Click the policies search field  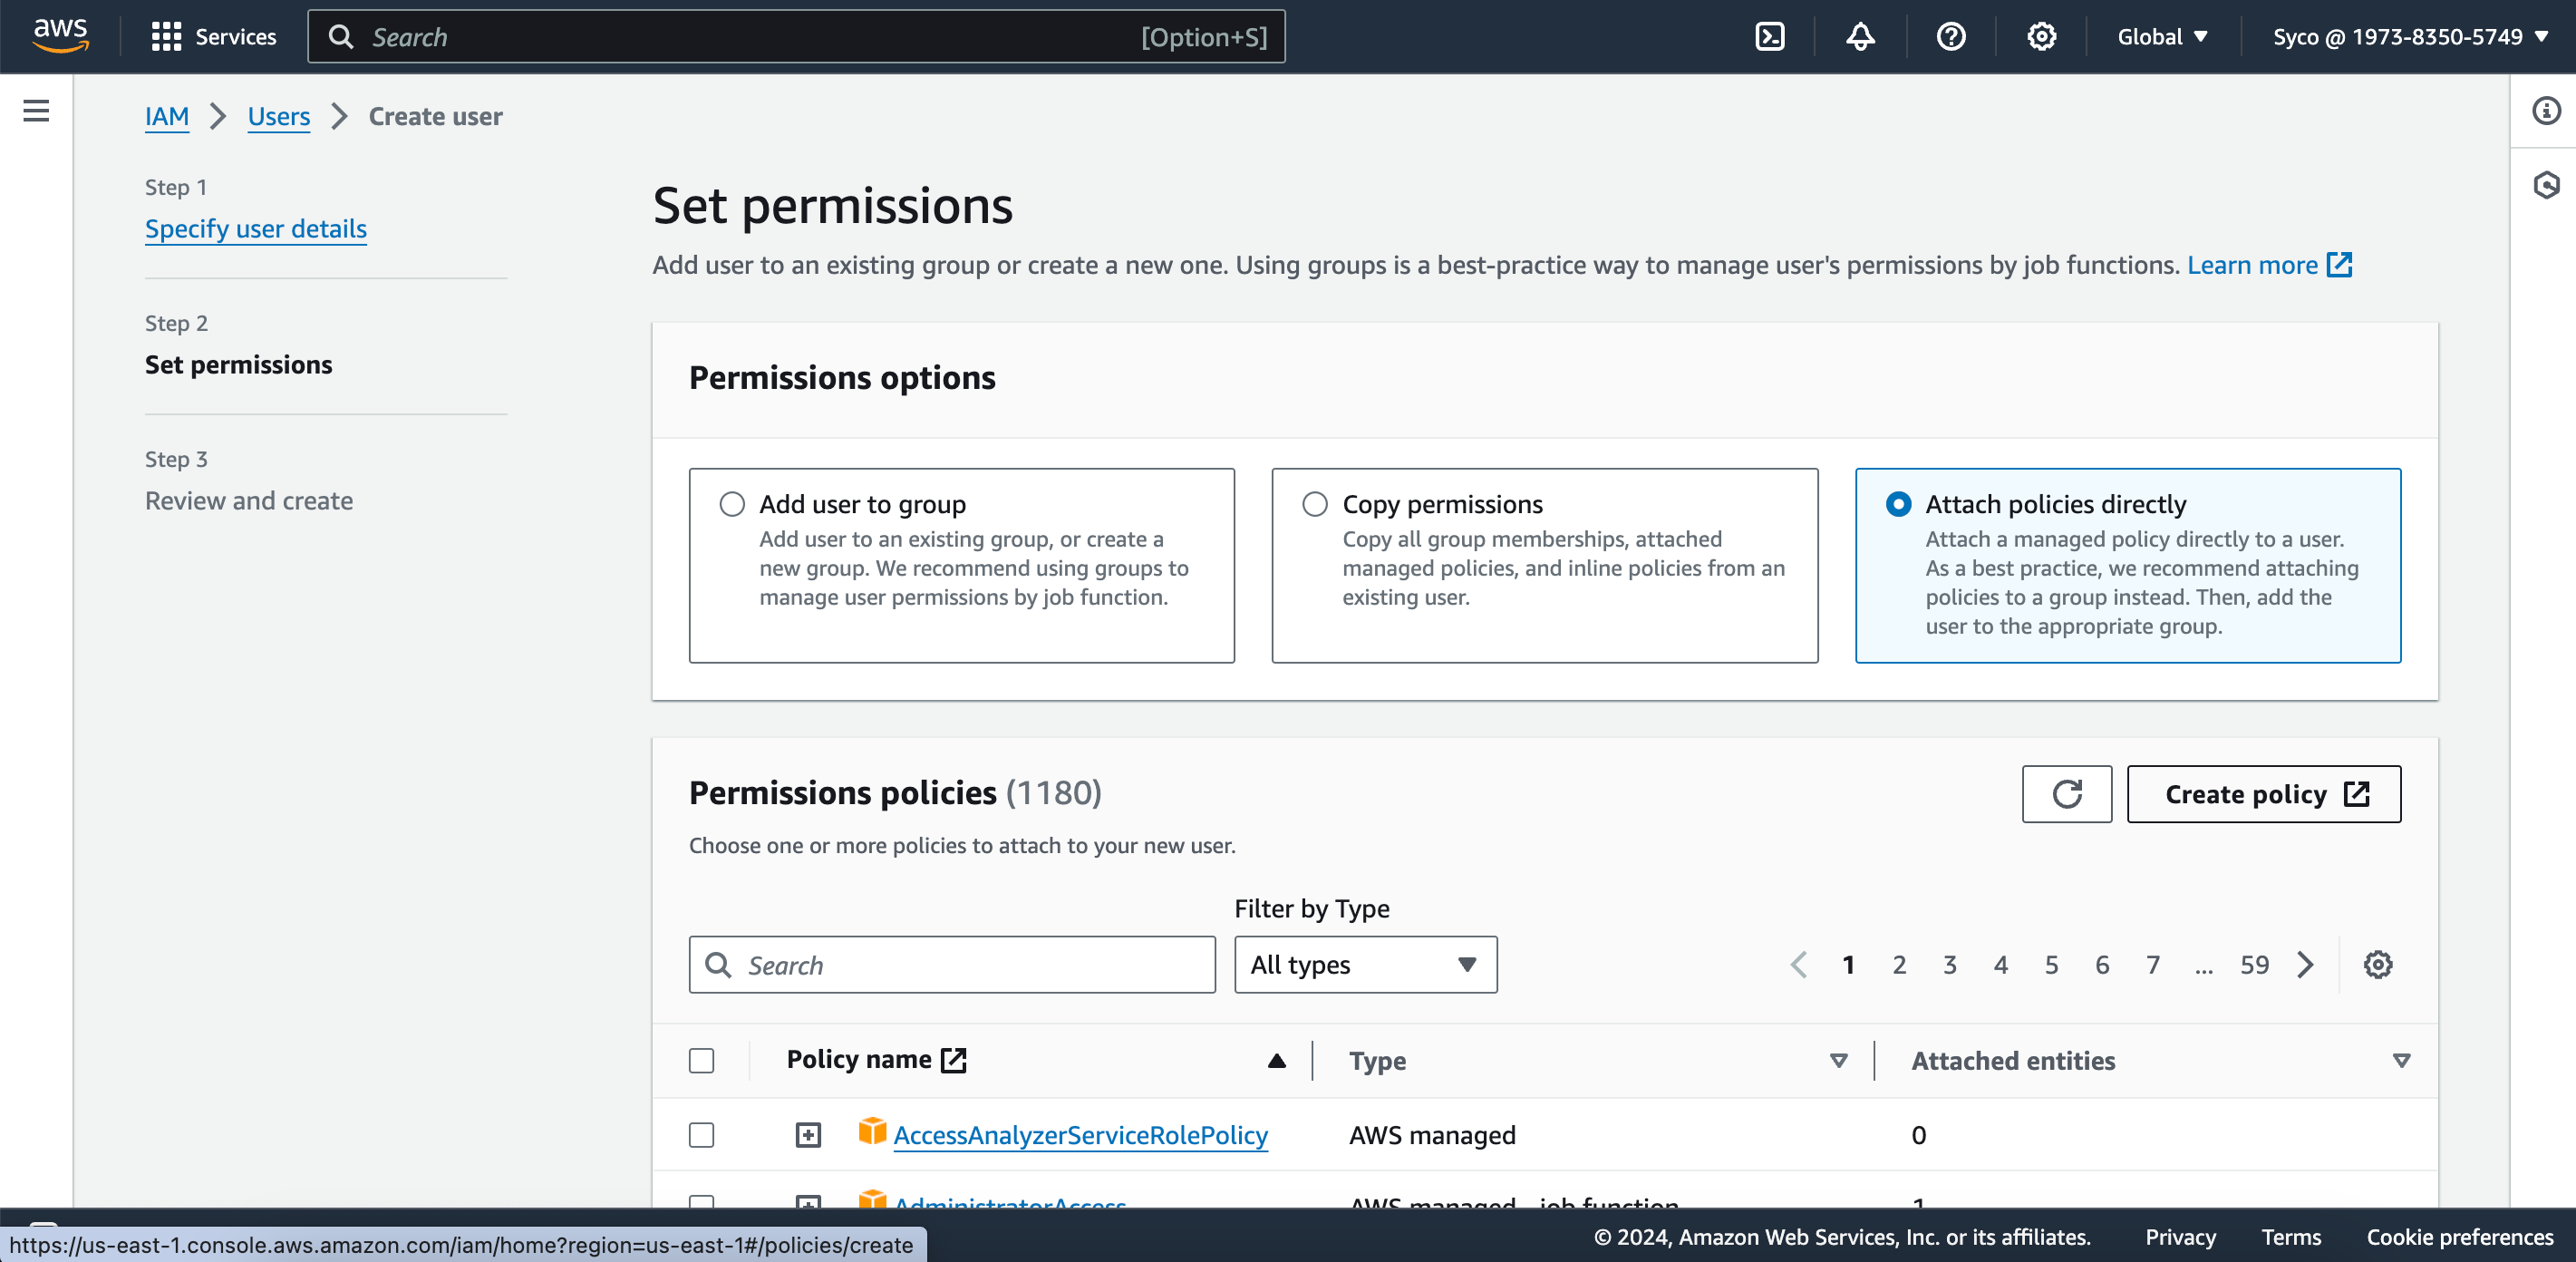tap(952, 964)
